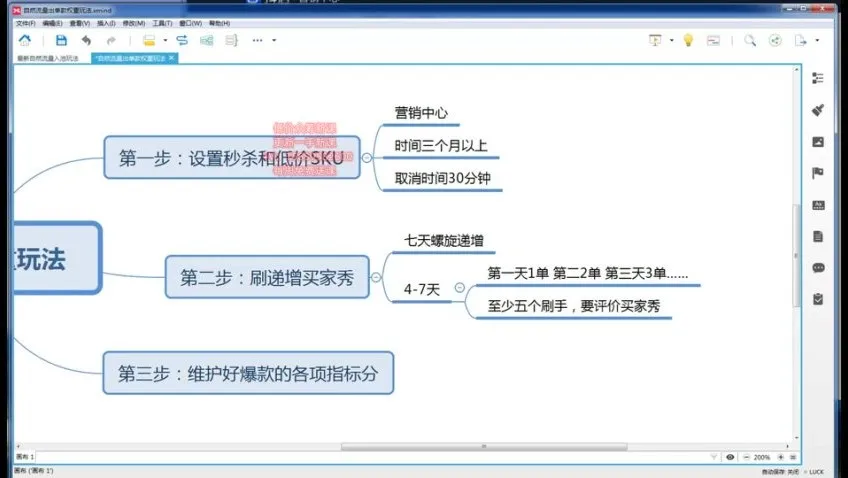Add a relationship with the curved arrows icon
Viewport: 848px width, 478px height.
(182, 40)
